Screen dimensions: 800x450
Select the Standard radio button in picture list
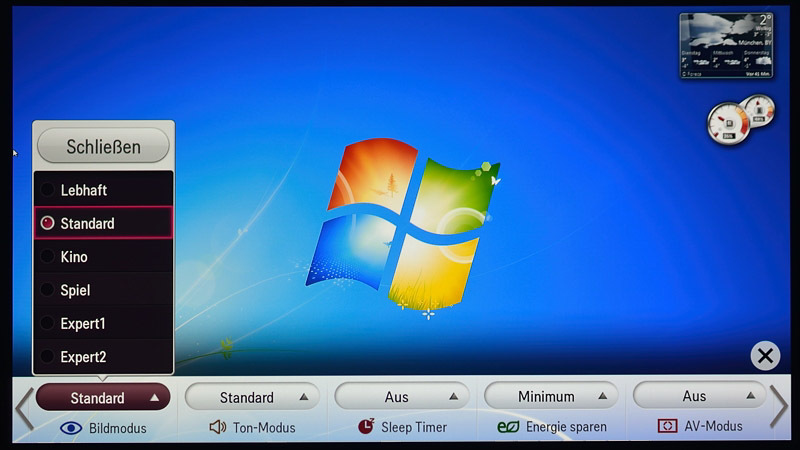pyautogui.click(x=47, y=223)
